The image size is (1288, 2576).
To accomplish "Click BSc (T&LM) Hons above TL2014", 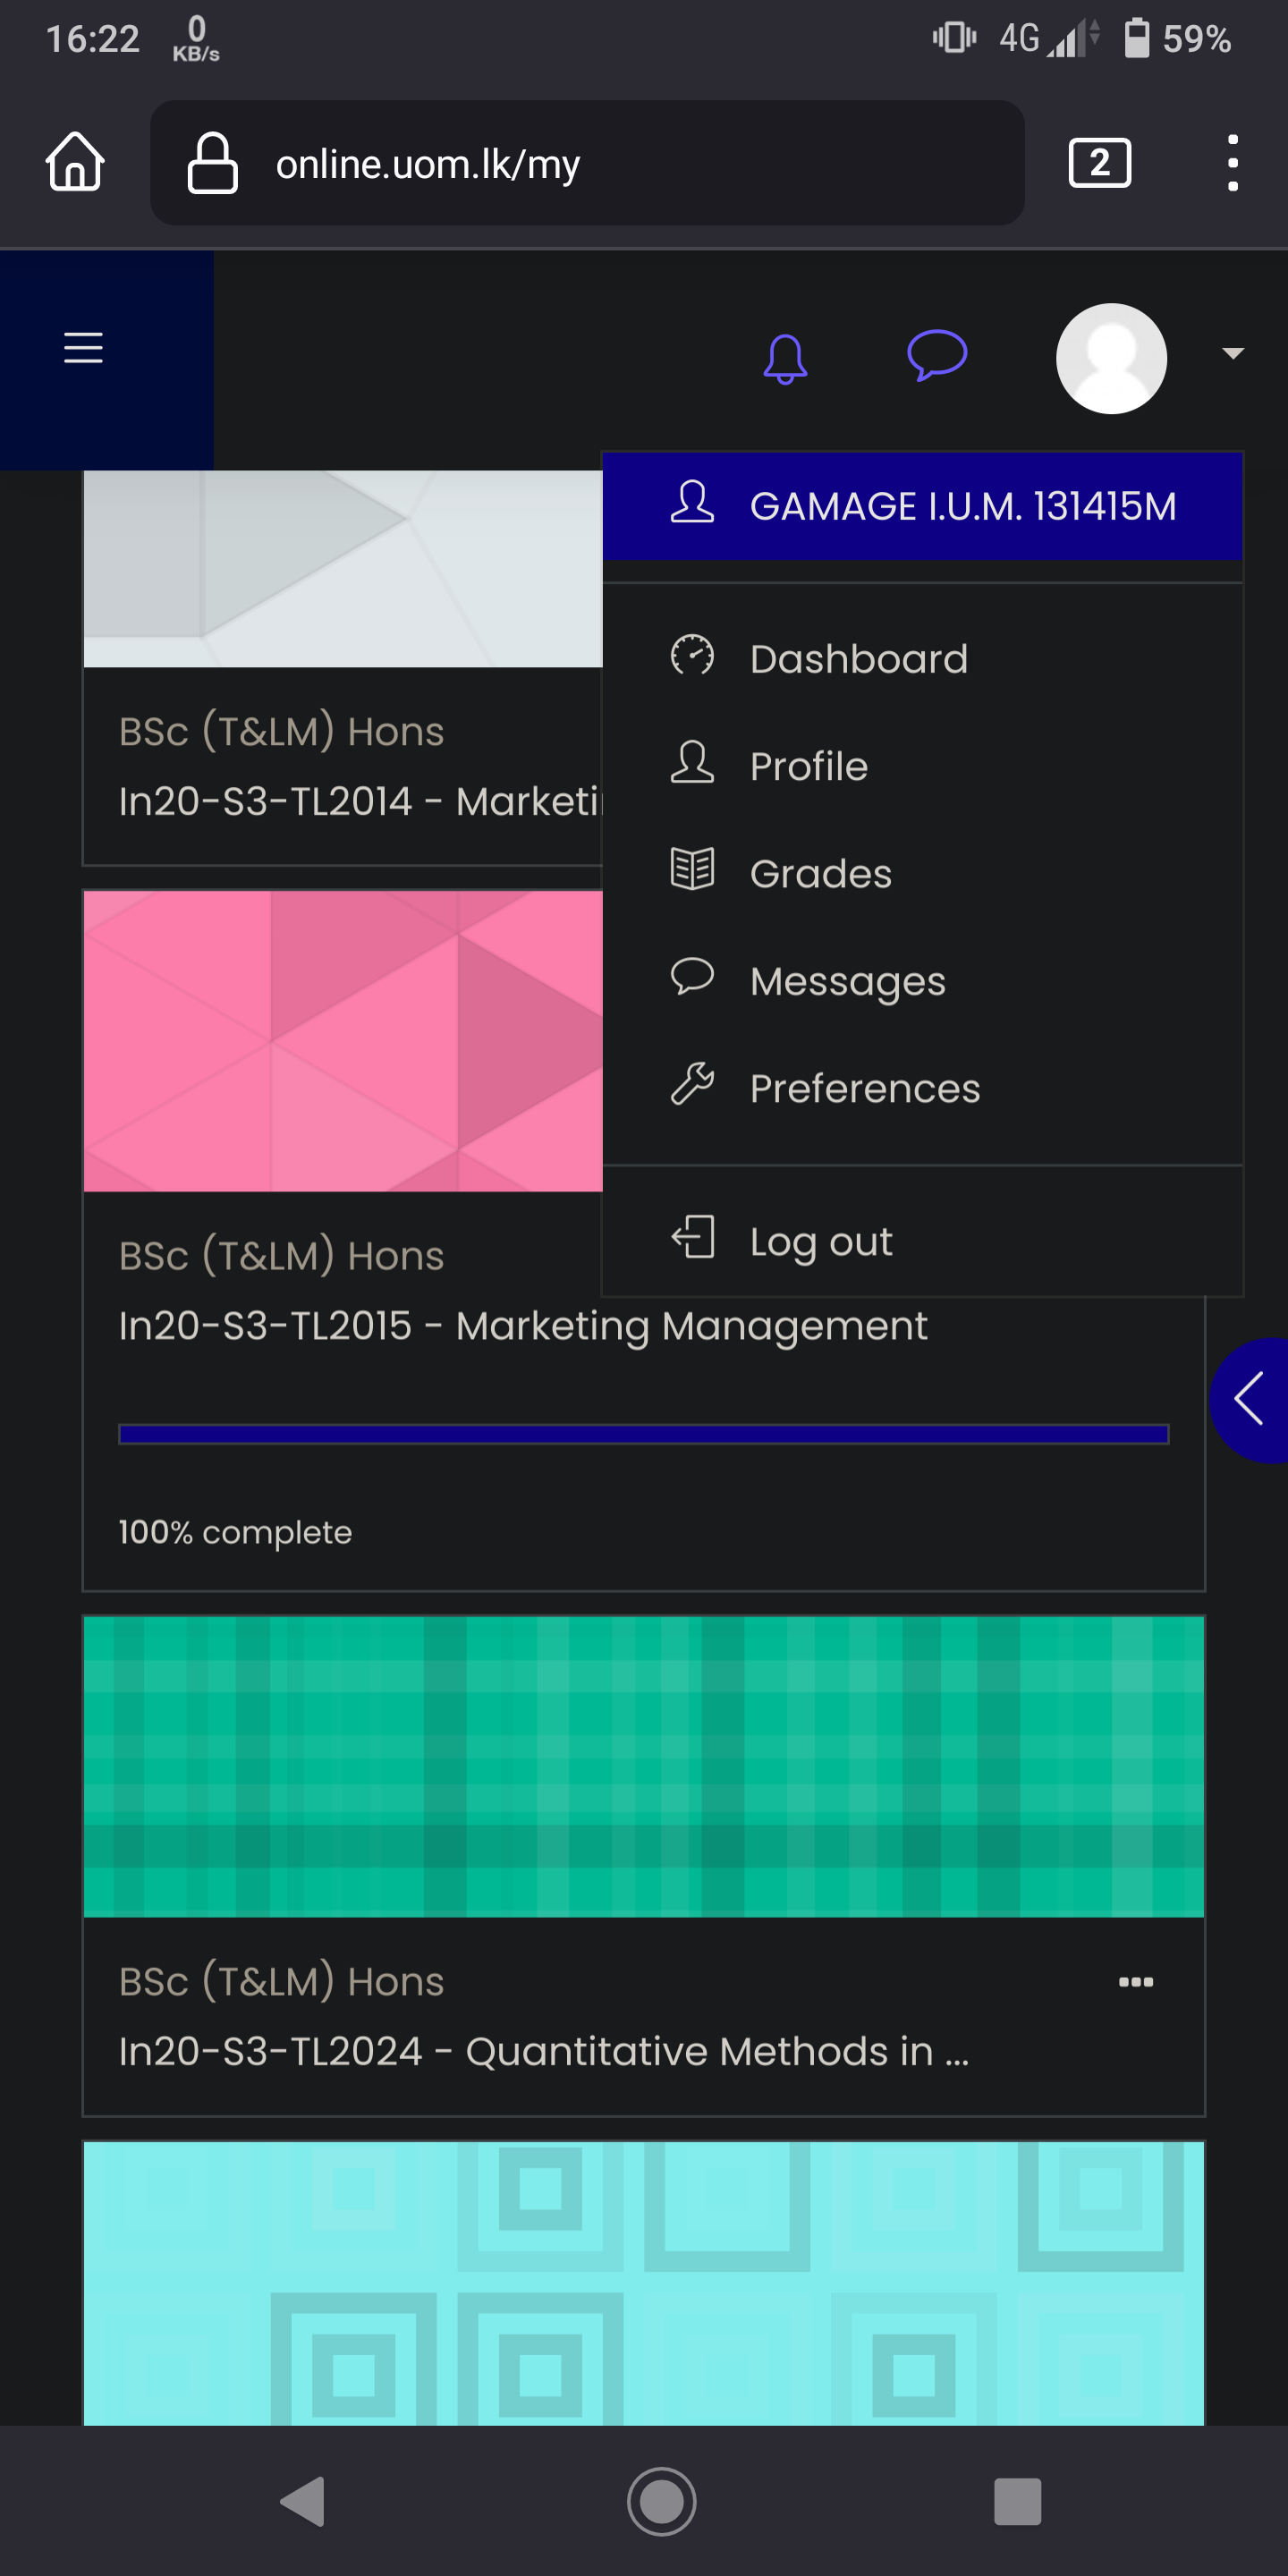I will click(281, 731).
